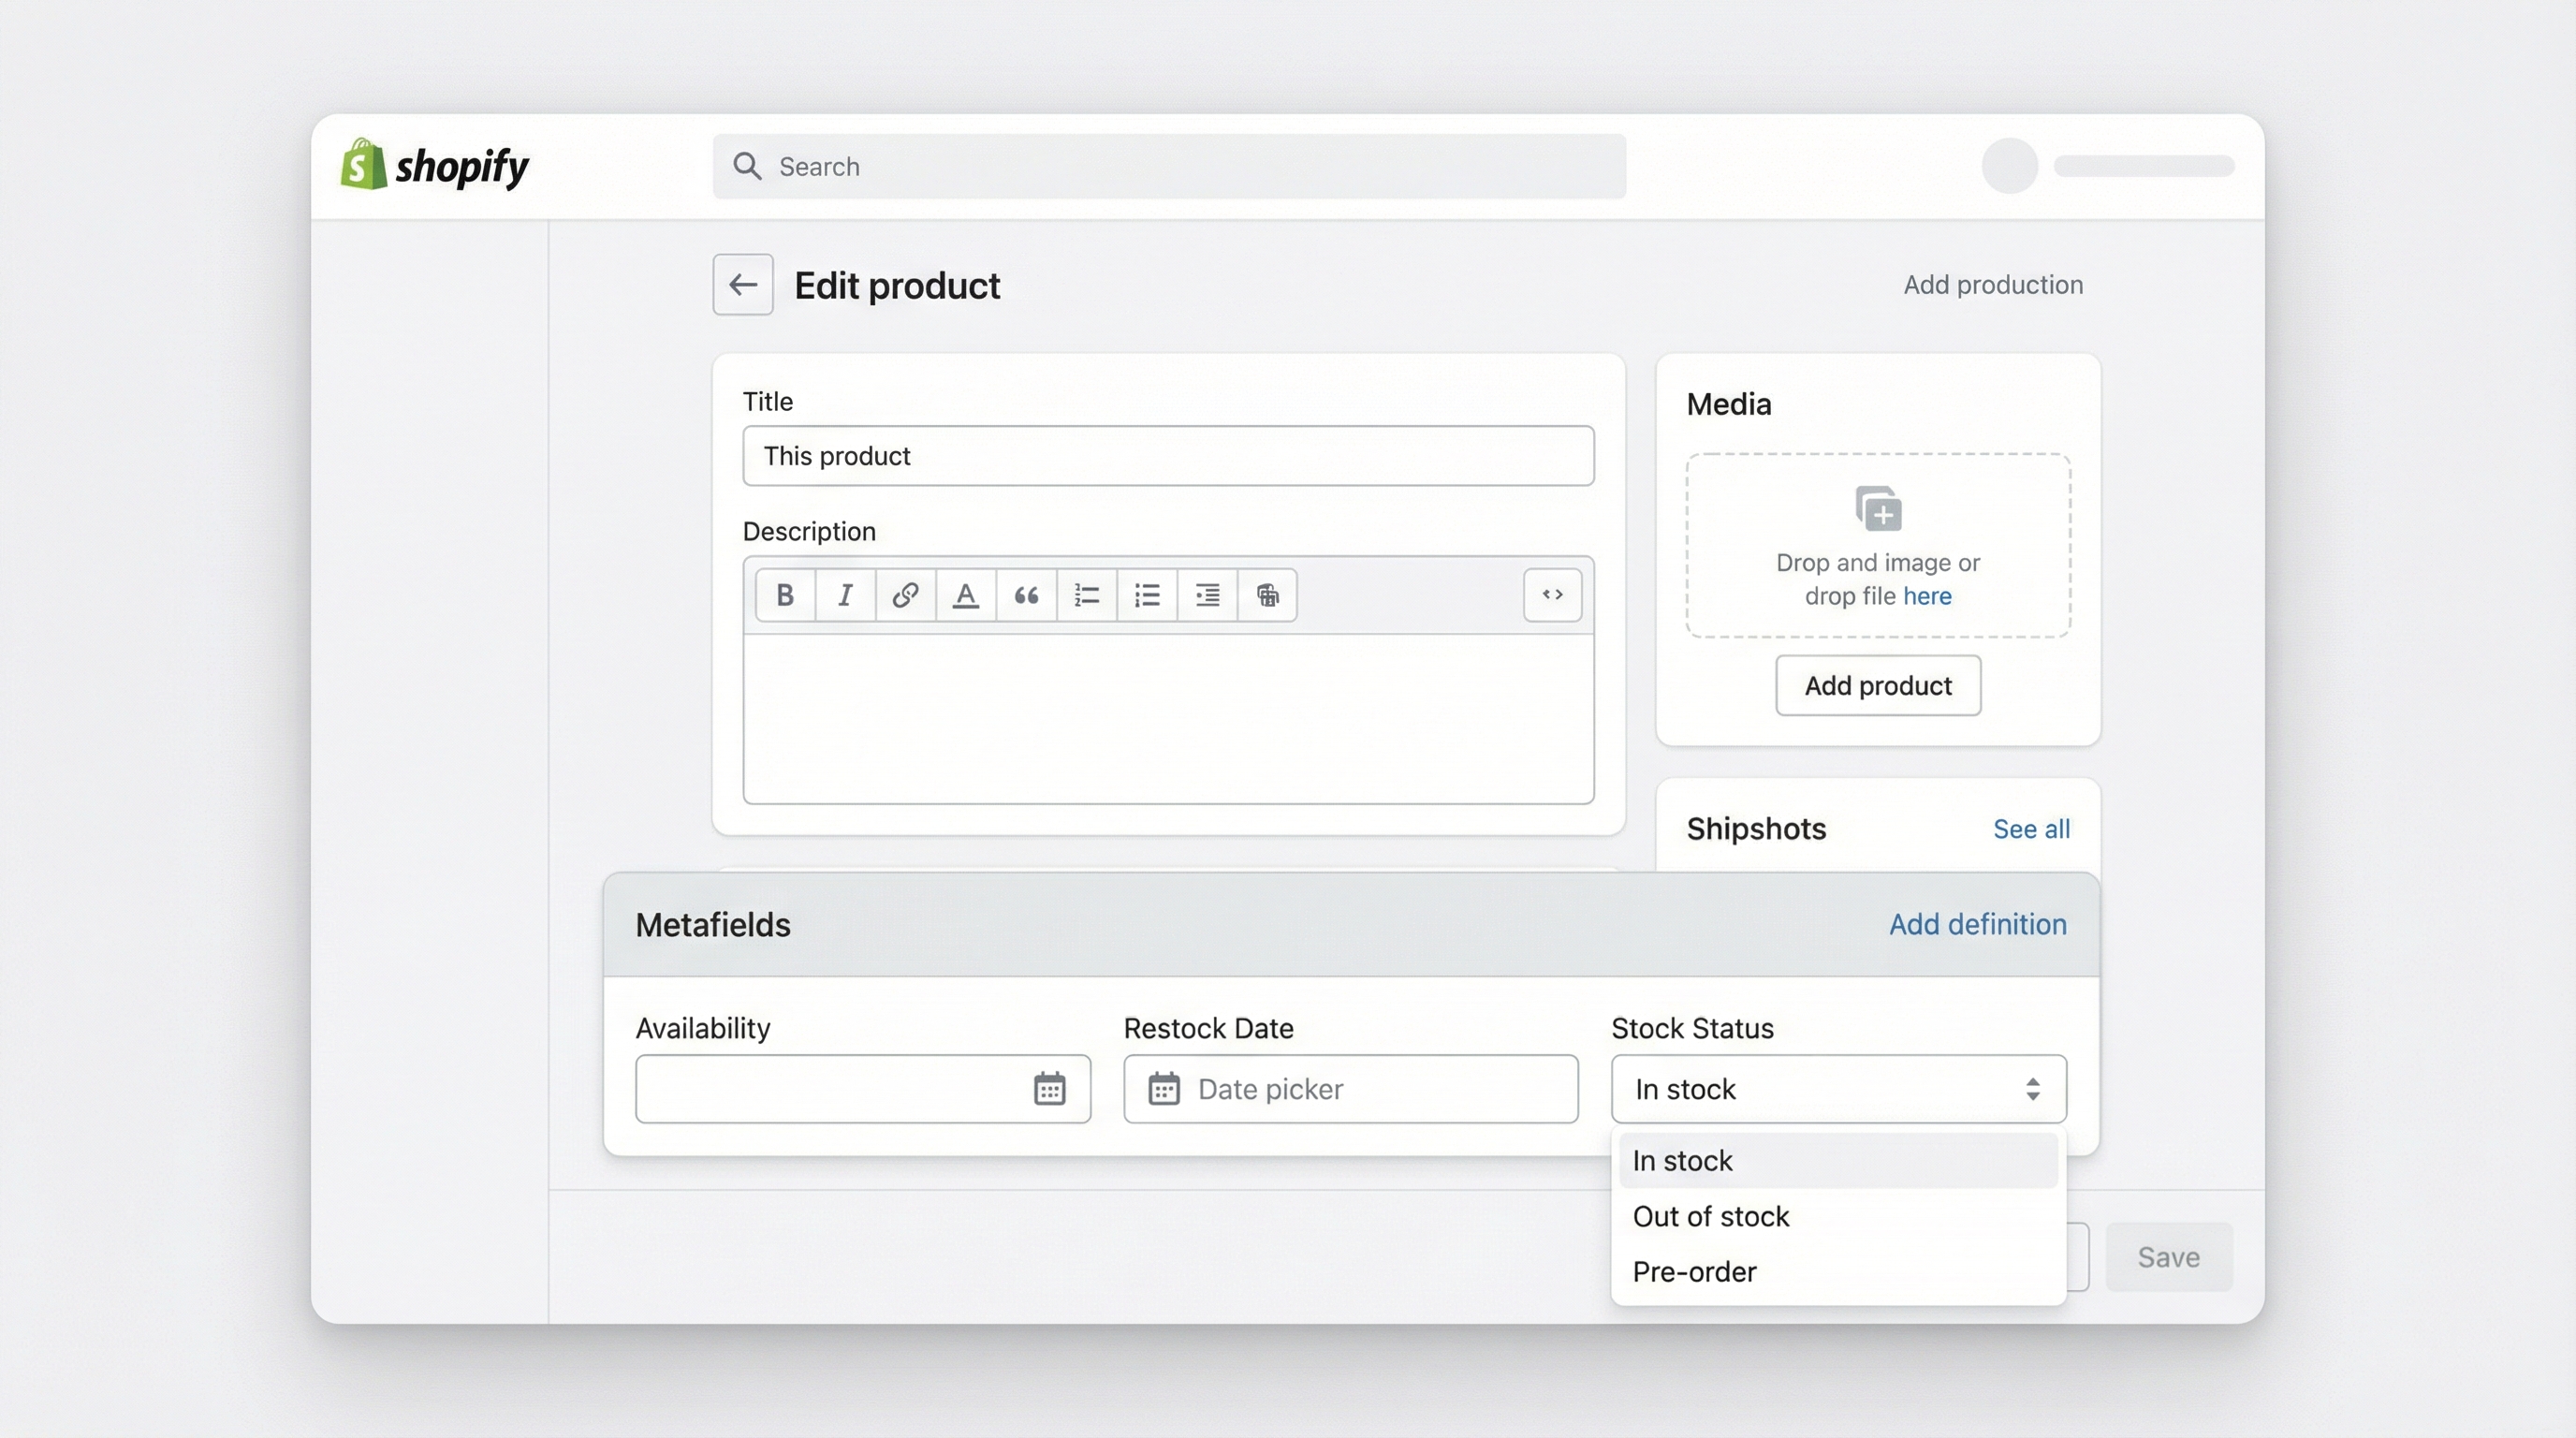
Task: See all Shipshots
Action: coord(2031,828)
